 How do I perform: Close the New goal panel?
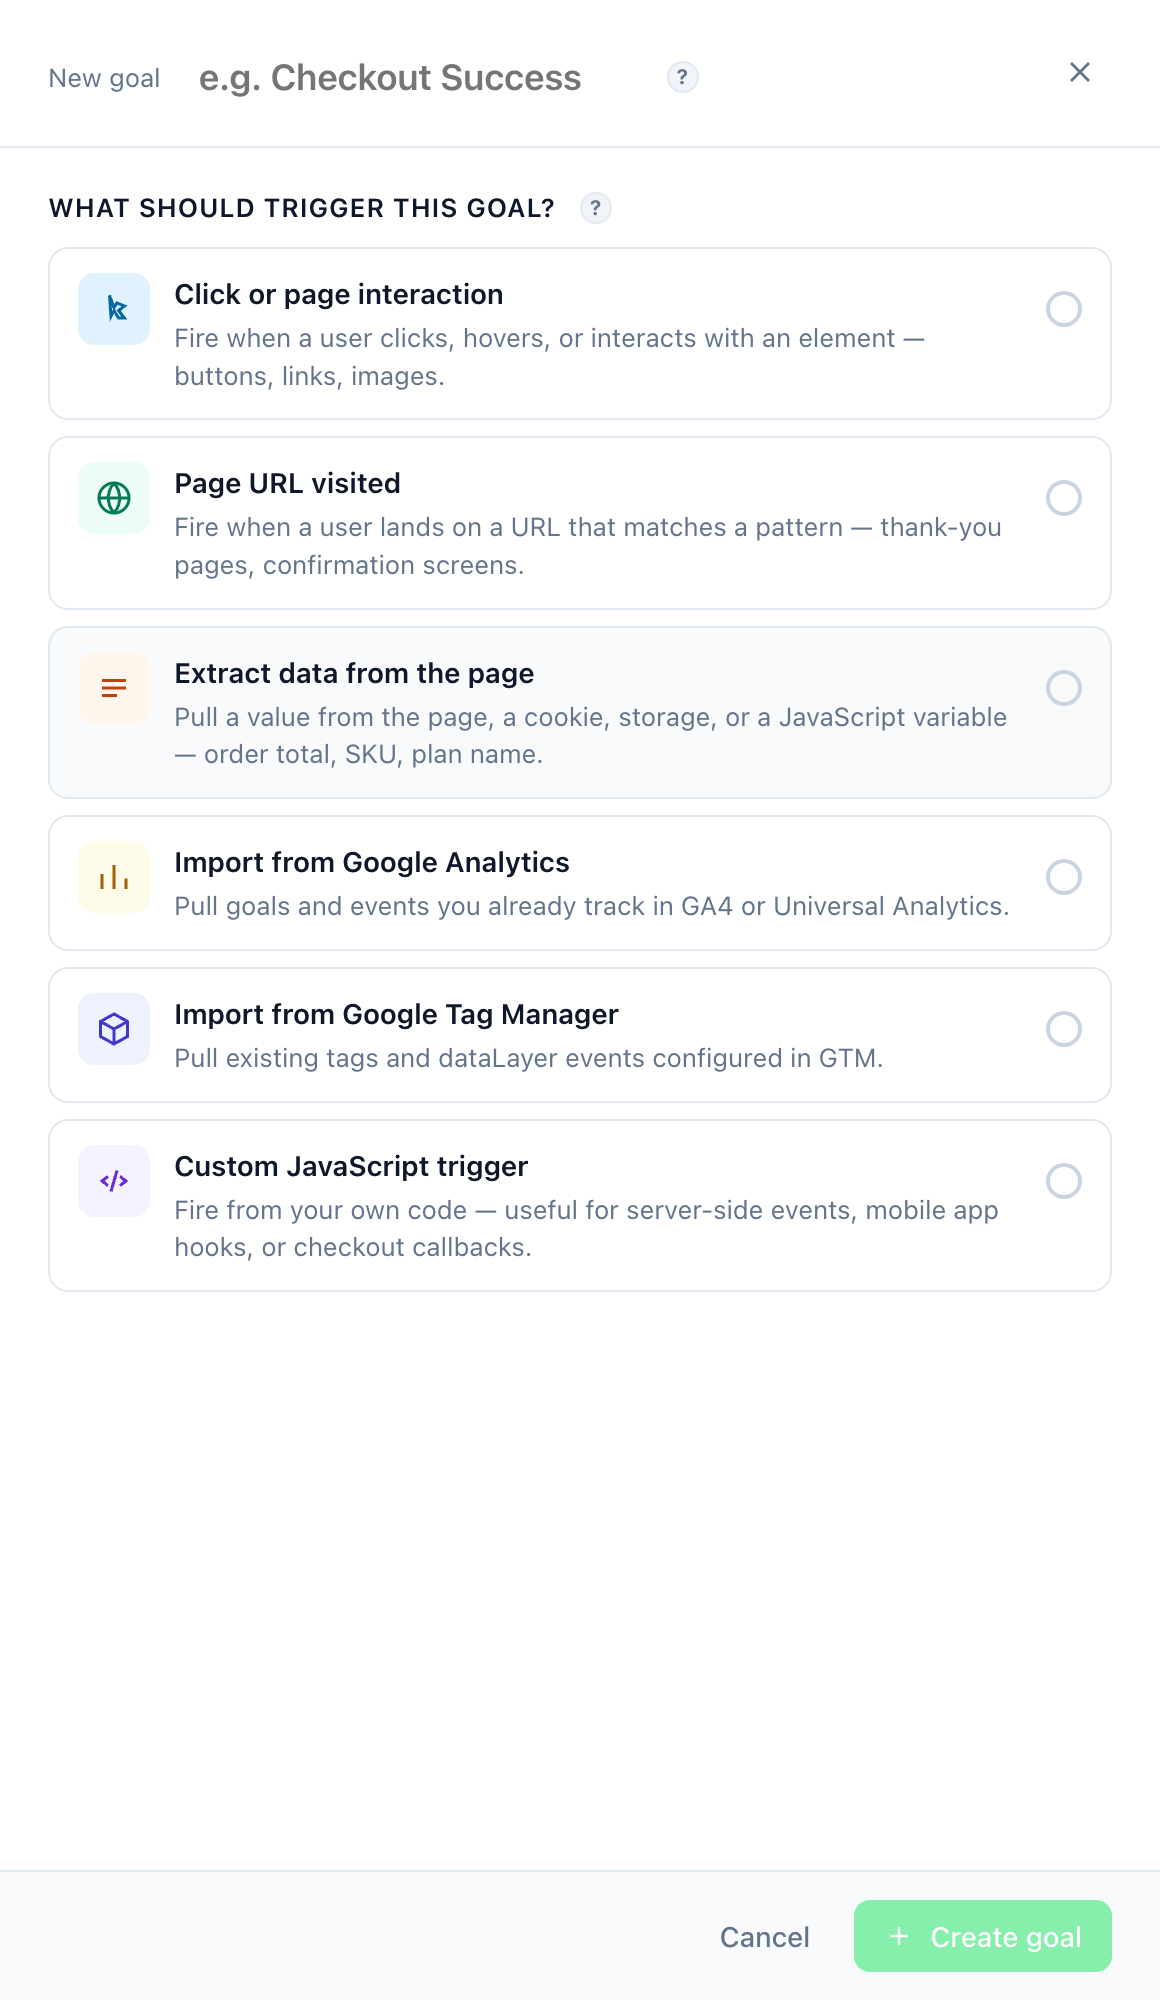pyautogui.click(x=1080, y=72)
